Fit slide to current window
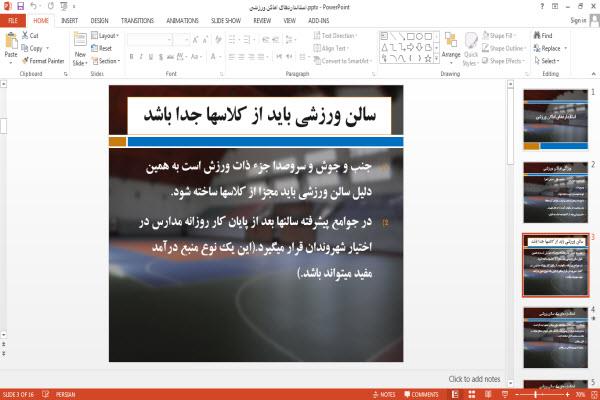Screen dimensions: 600x400 pos(593,394)
